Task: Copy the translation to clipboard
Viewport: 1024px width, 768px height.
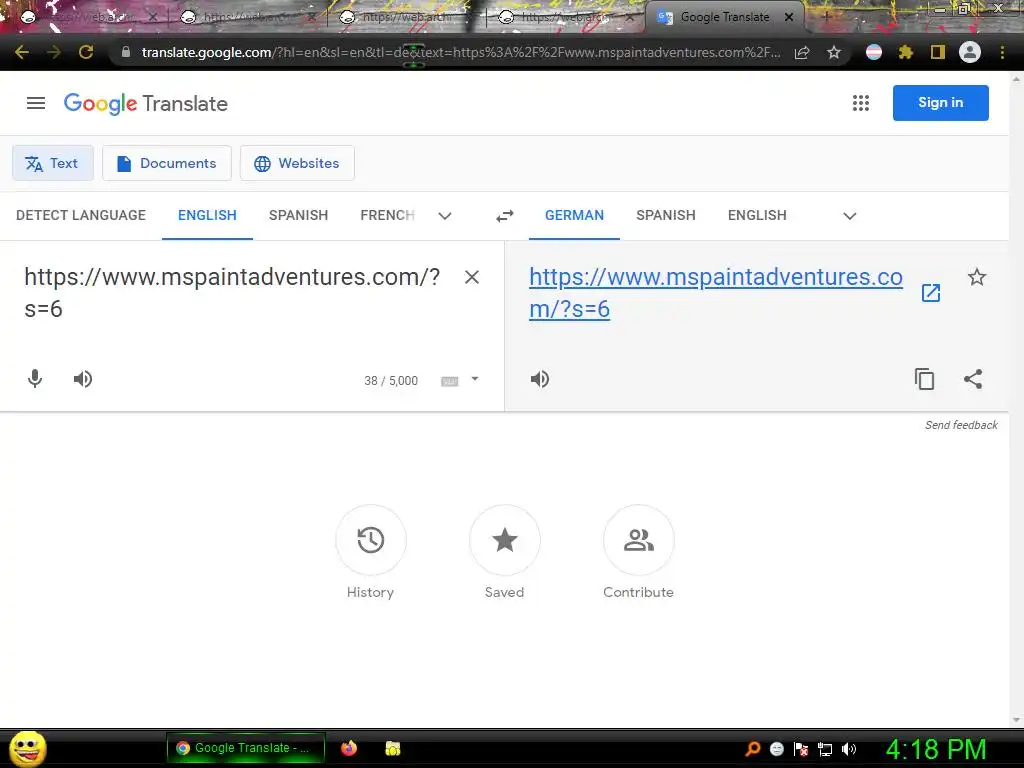Action: point(924,379)
